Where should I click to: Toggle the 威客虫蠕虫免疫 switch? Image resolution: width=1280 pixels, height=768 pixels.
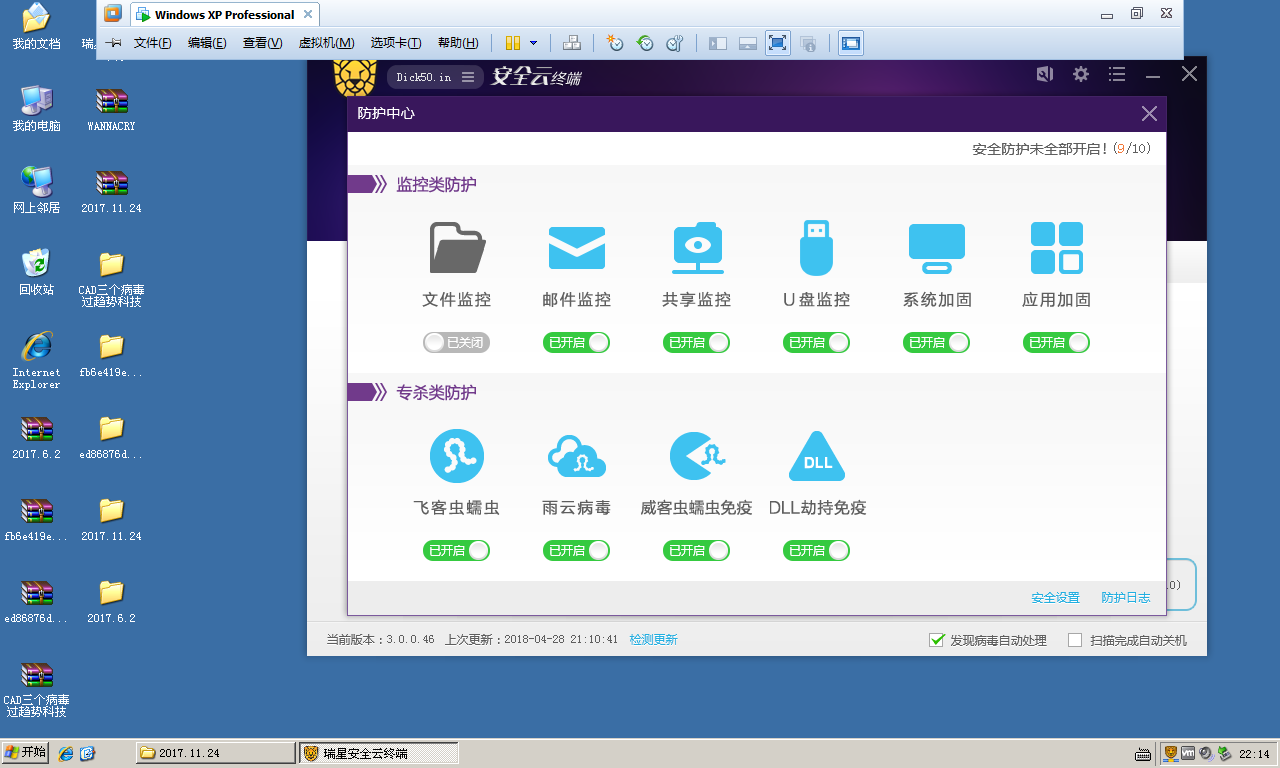pyautogui.click(x=697, y=551)
